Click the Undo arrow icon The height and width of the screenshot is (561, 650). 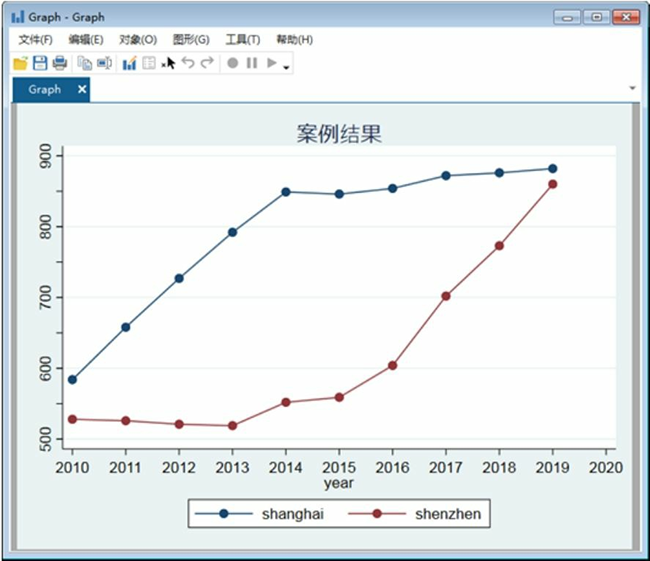tap(188, 63)
